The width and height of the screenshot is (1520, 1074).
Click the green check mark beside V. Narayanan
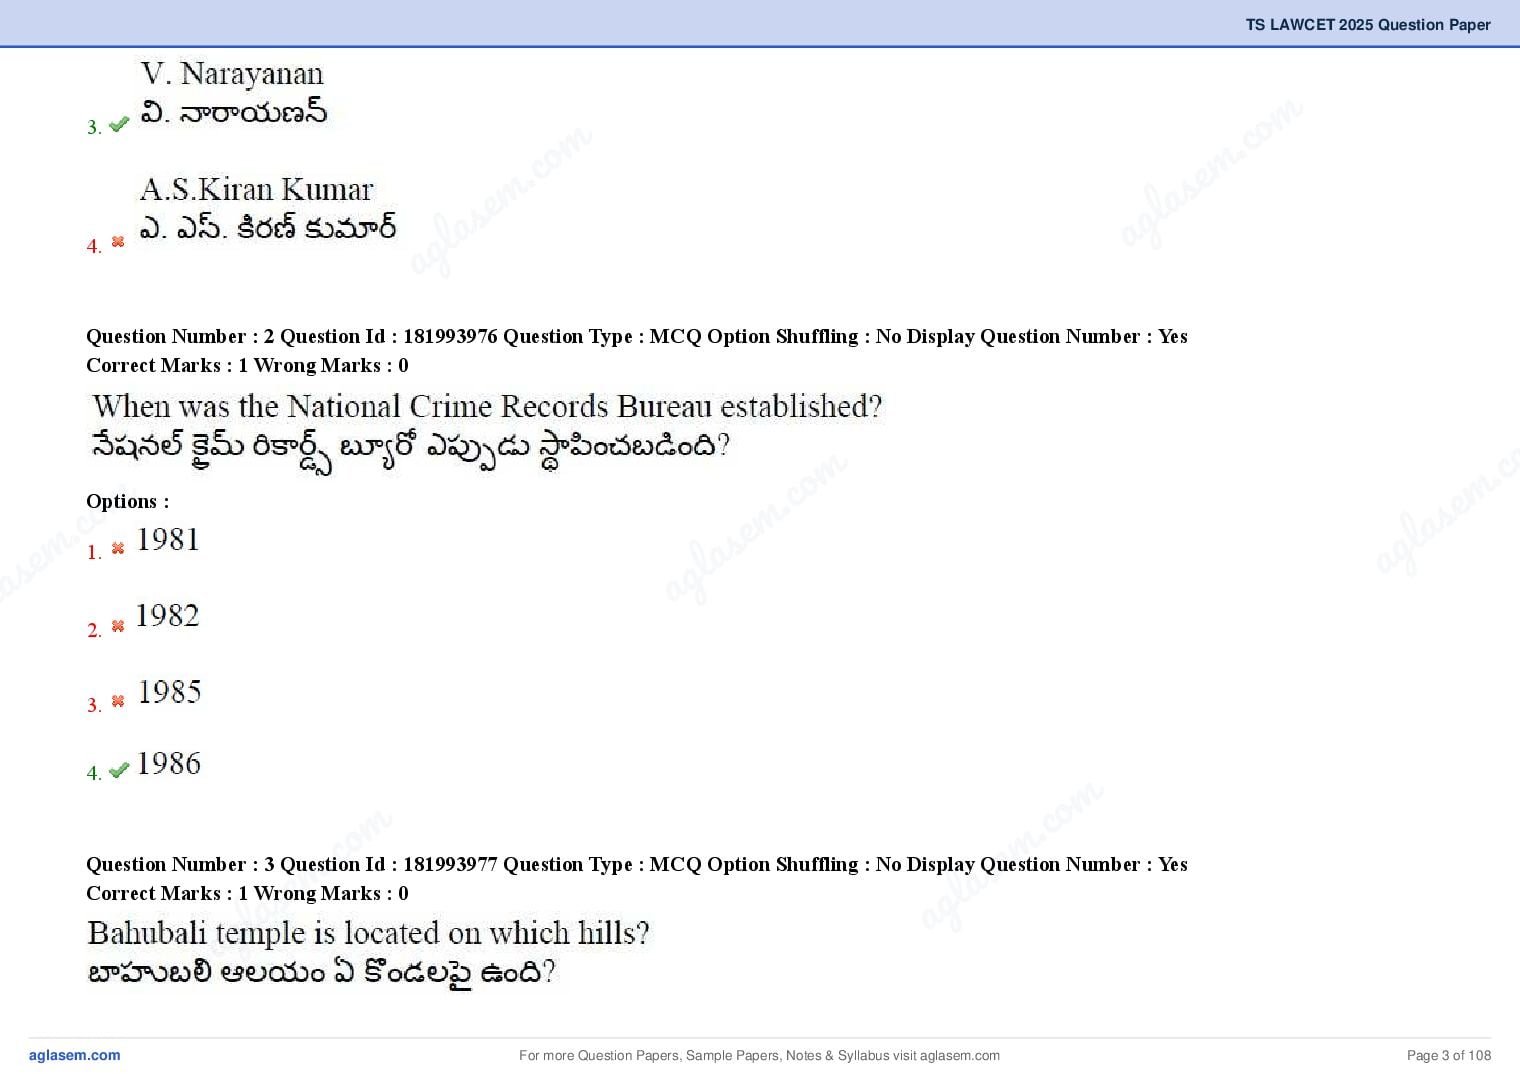click(119, 125)
